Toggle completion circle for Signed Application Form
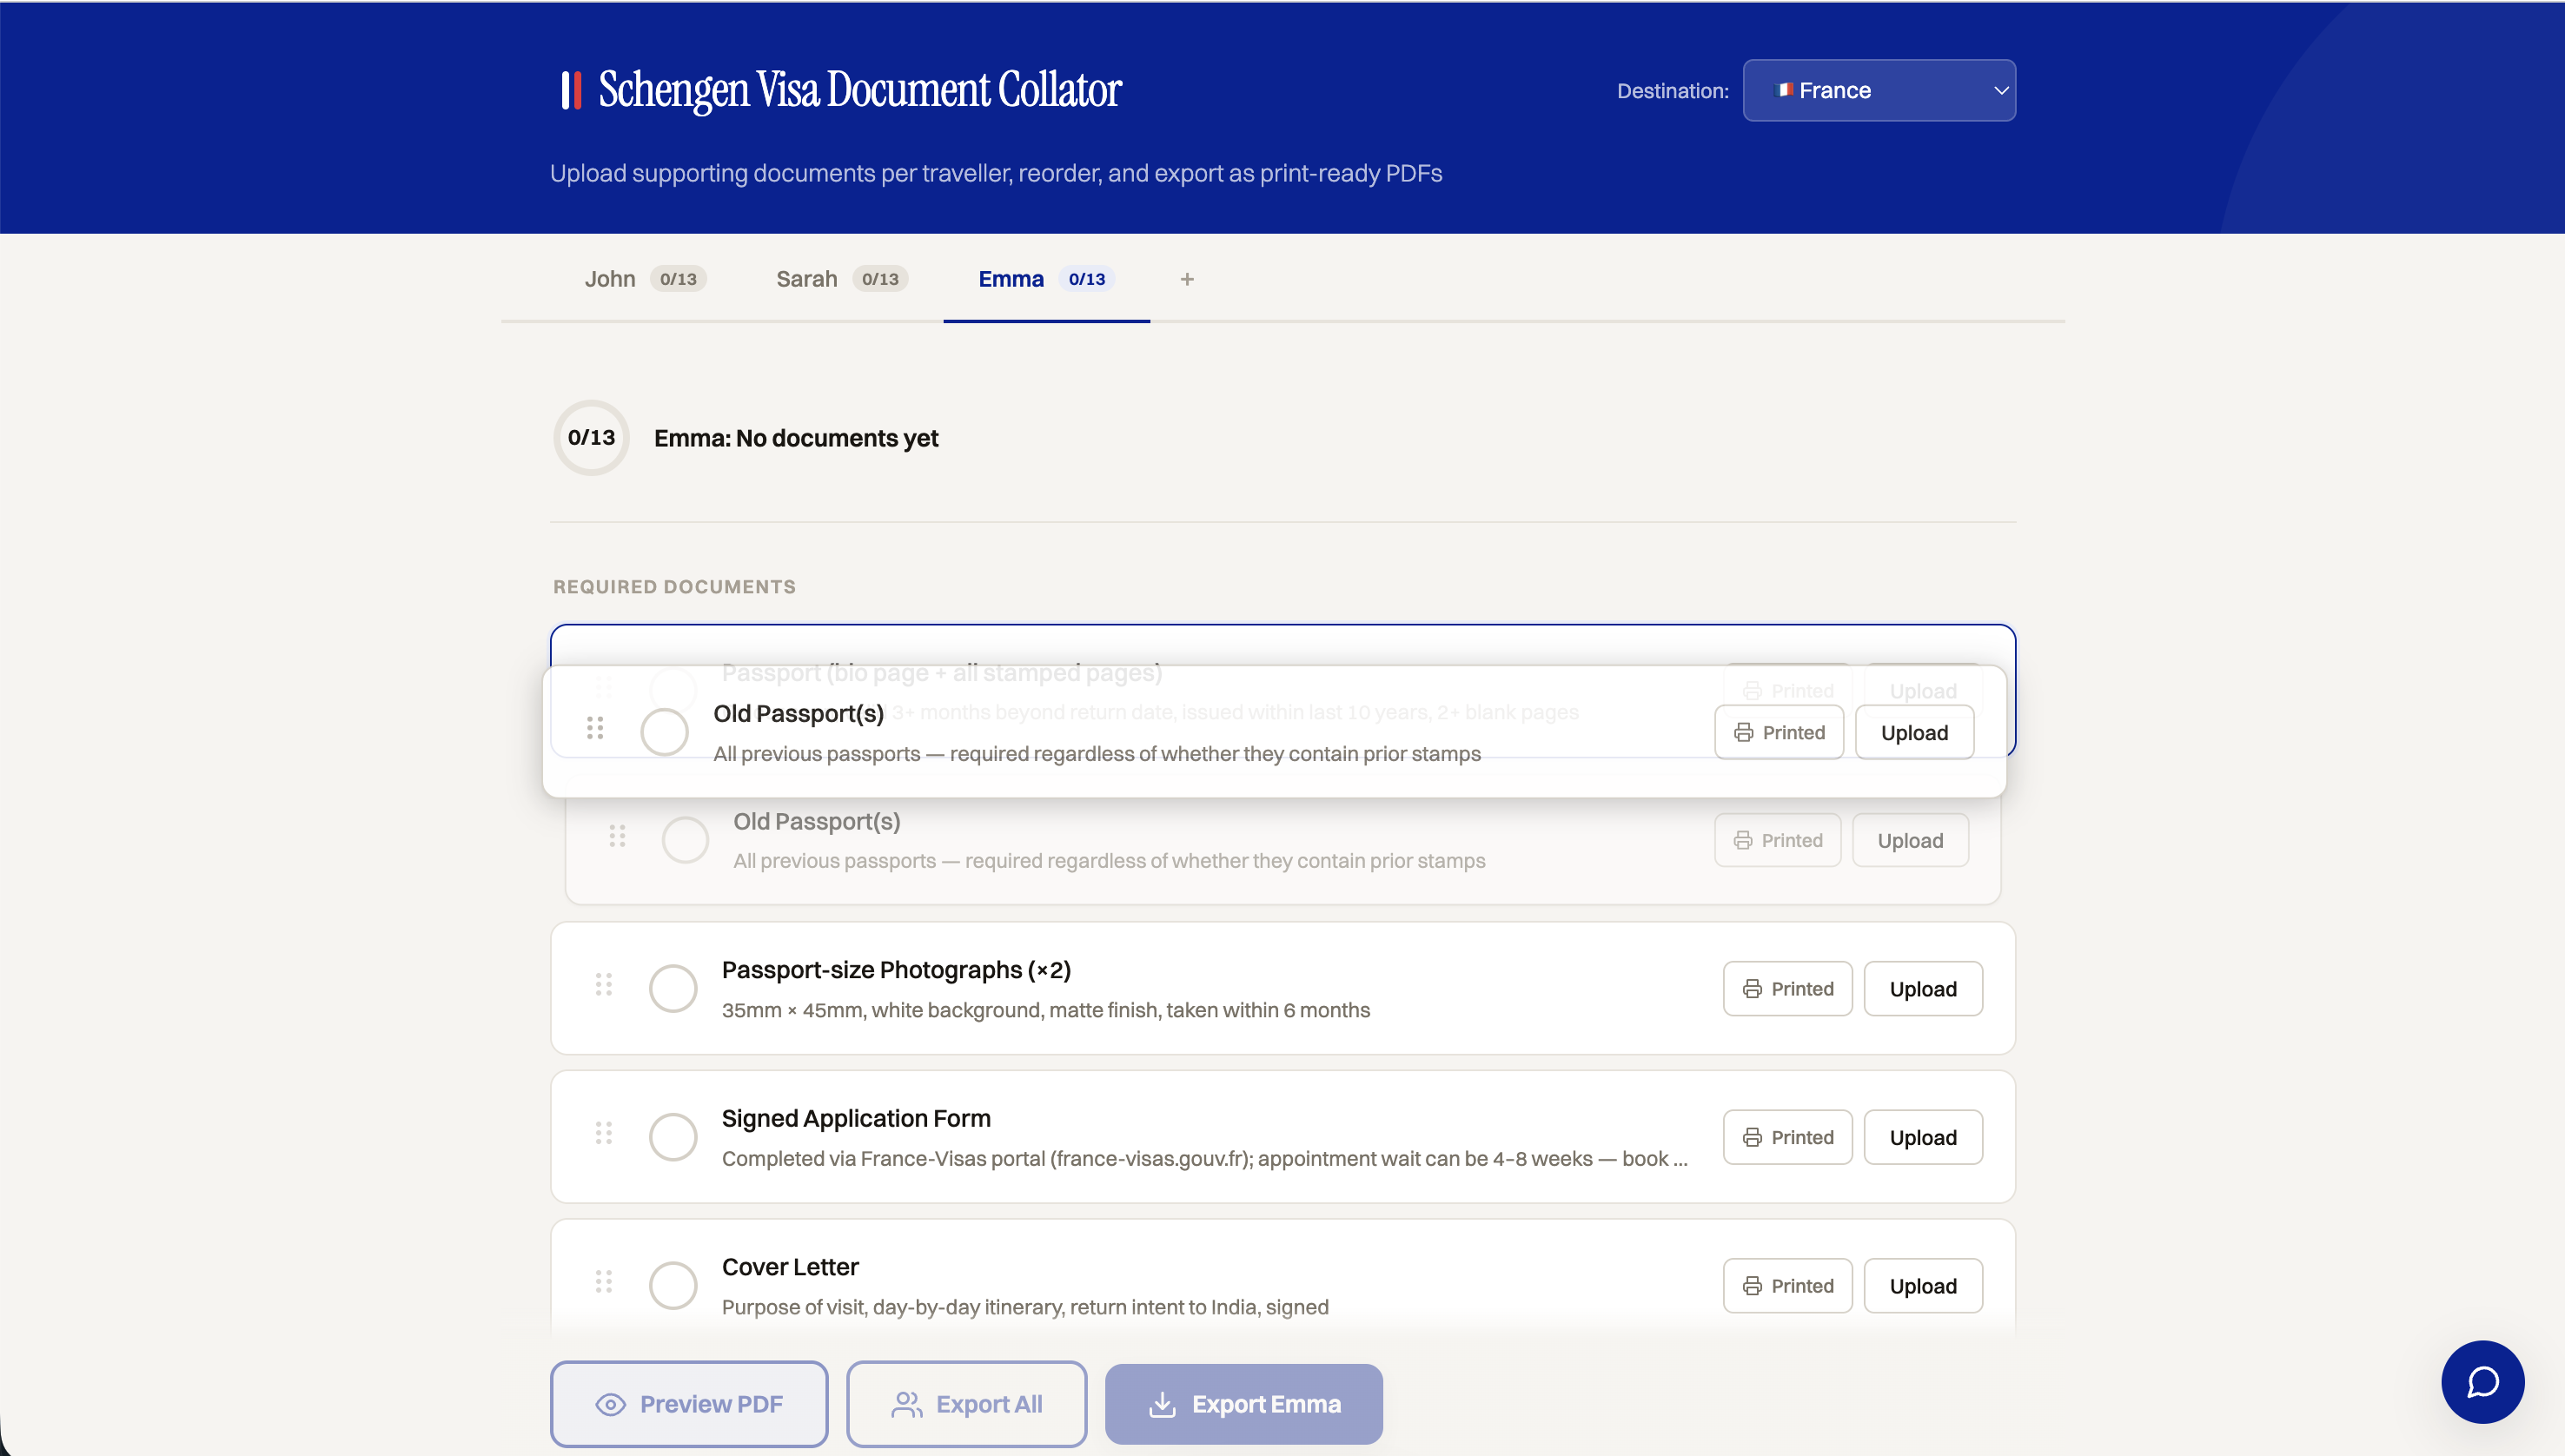The width and height of the screenshot is (2565, 1456). (673, 1137)
